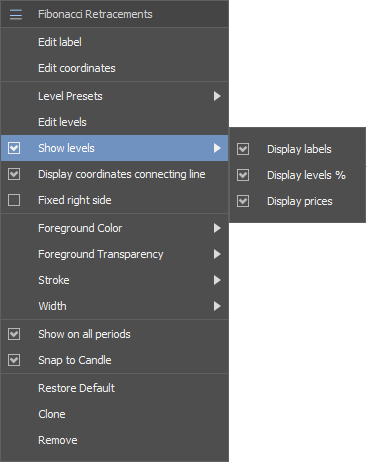The height and width of the screenshot is (462, 367).
Task: Enable the Fixed right side checkbox
Action: (x=14, y=200)
